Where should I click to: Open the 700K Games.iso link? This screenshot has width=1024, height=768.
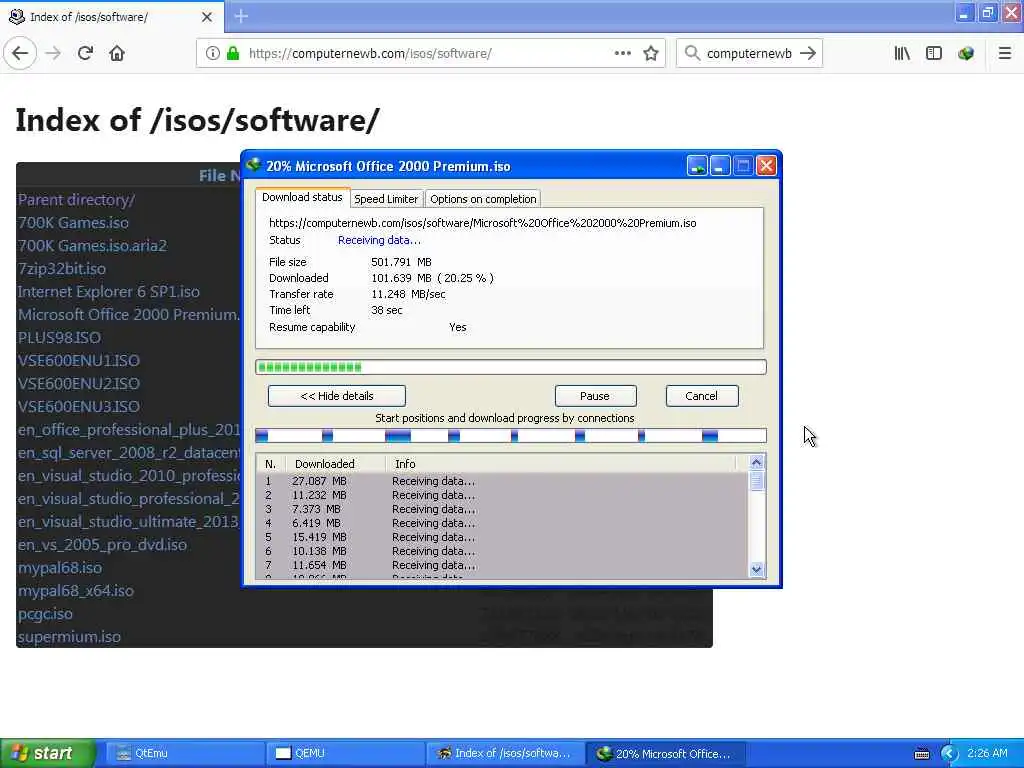point(73,223)
